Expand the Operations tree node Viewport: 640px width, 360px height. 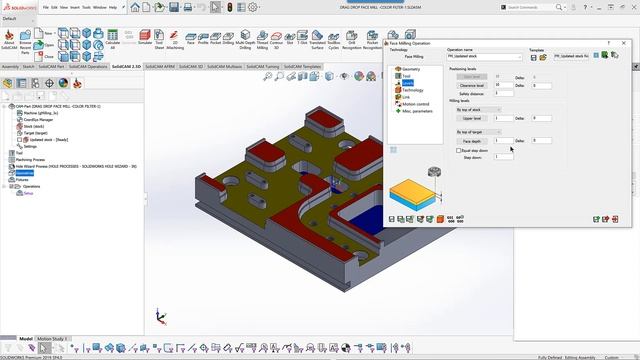coord(4,186)
